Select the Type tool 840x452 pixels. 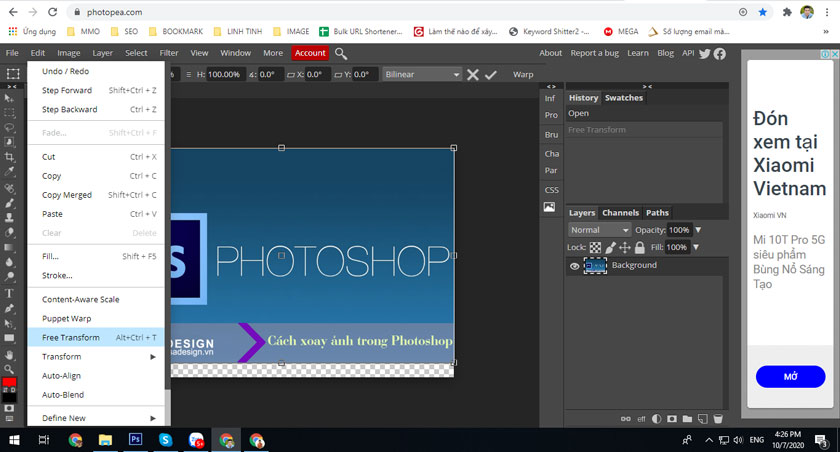point(9,293)
